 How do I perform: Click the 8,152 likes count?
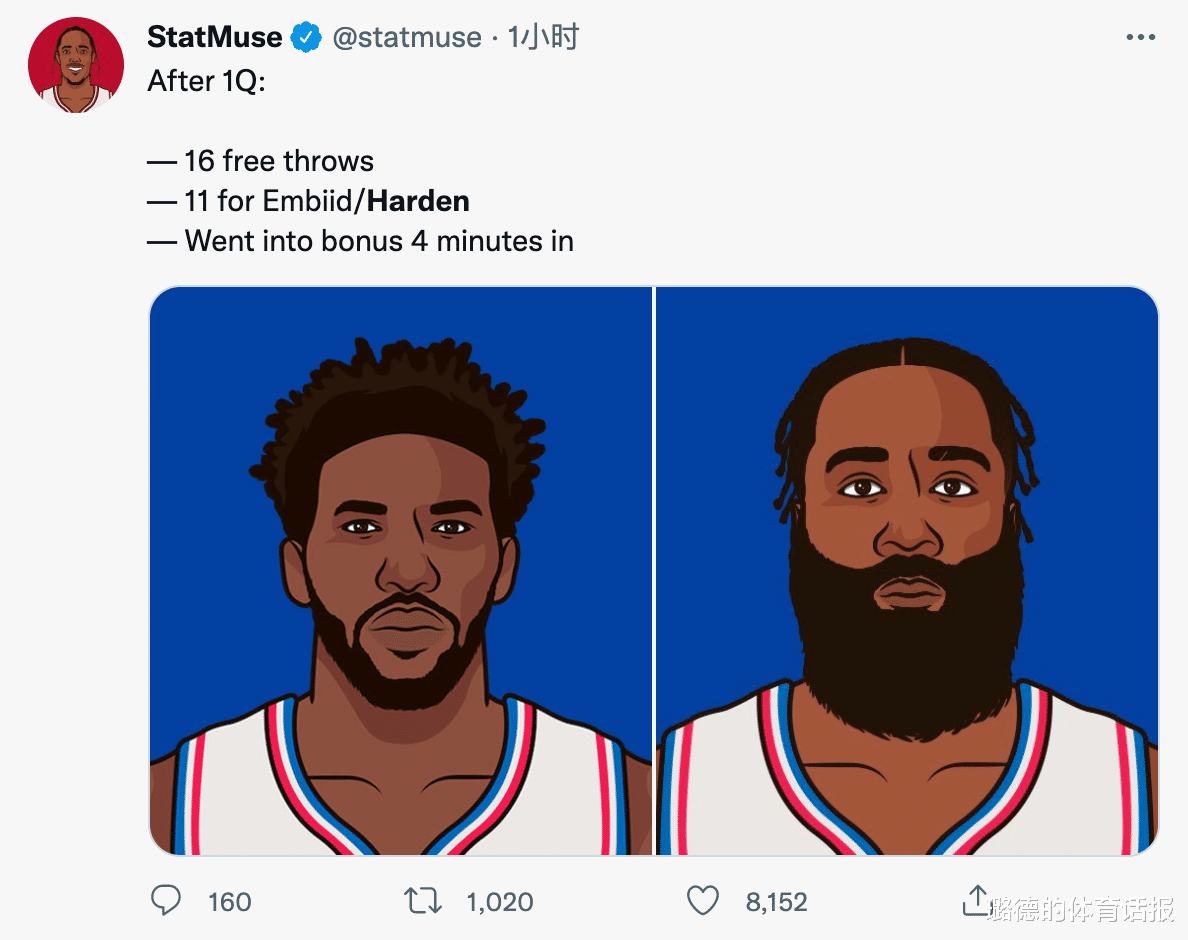click(777, 902)
